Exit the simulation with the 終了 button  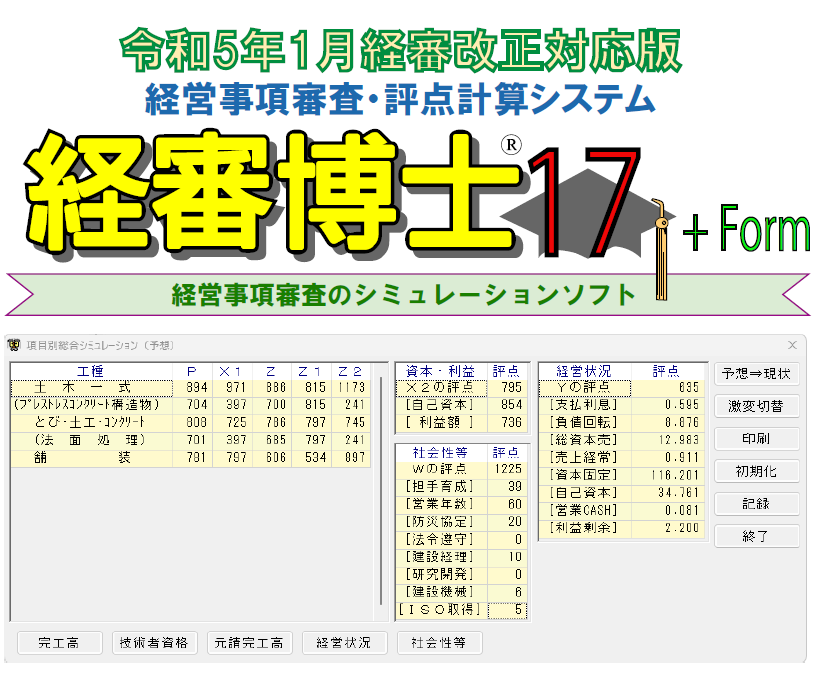pos(757,538)
